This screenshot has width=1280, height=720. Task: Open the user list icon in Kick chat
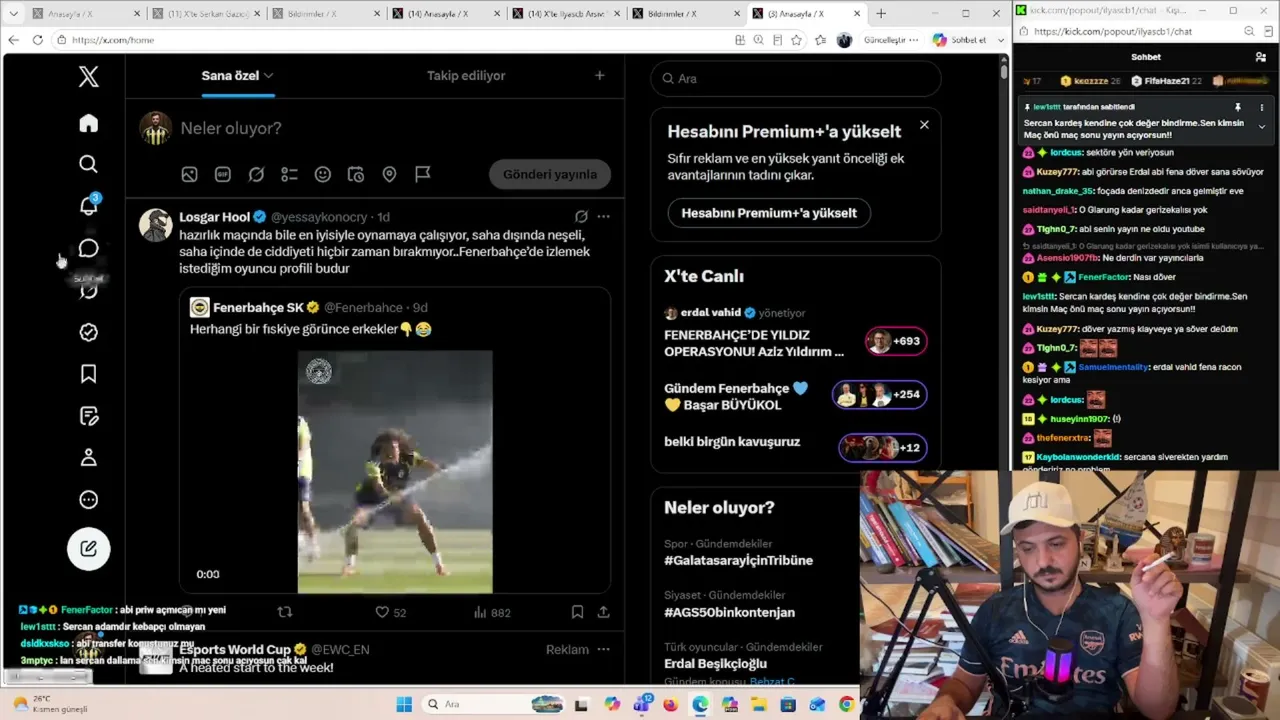[x=1261, y=57]
